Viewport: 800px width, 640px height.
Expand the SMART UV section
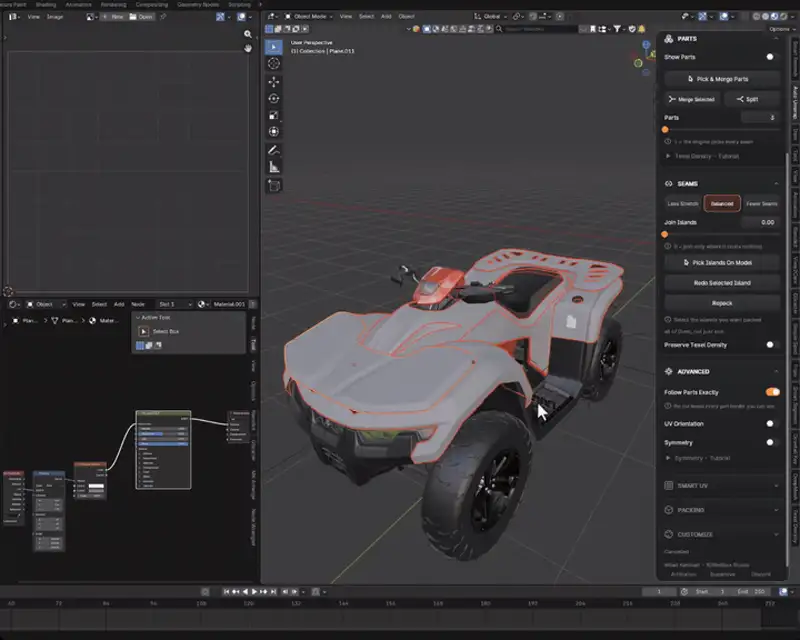coord(721,486)
